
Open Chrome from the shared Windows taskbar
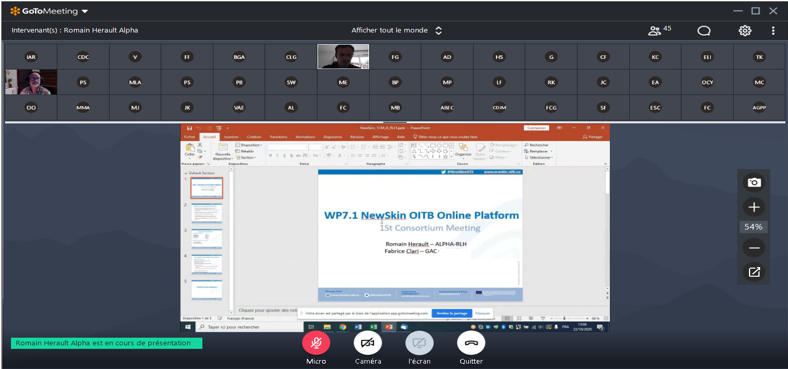[342, 327]
